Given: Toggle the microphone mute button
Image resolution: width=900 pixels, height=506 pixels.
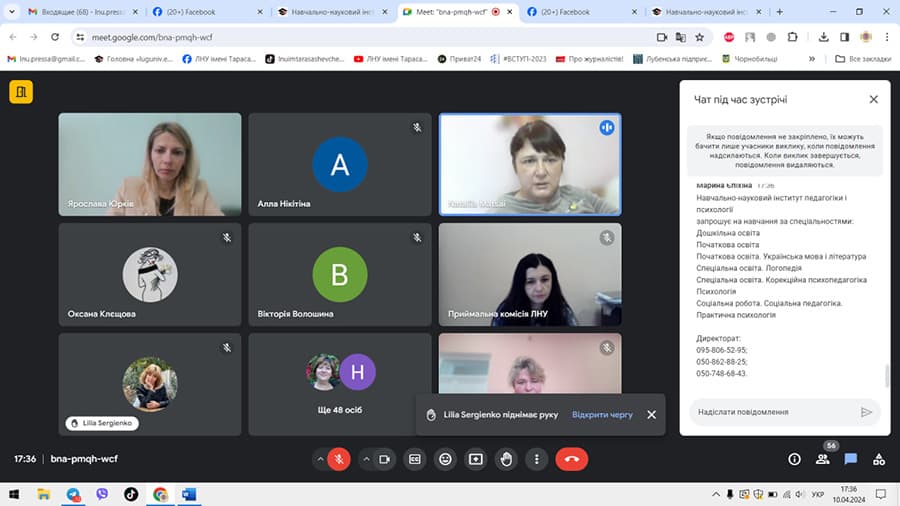Looking at the screenshot, I should (x=339, y=459).
